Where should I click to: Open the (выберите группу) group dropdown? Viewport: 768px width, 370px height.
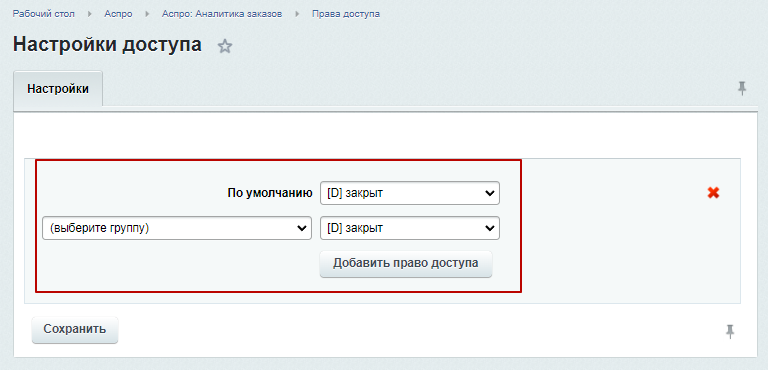tap(177, 228)
